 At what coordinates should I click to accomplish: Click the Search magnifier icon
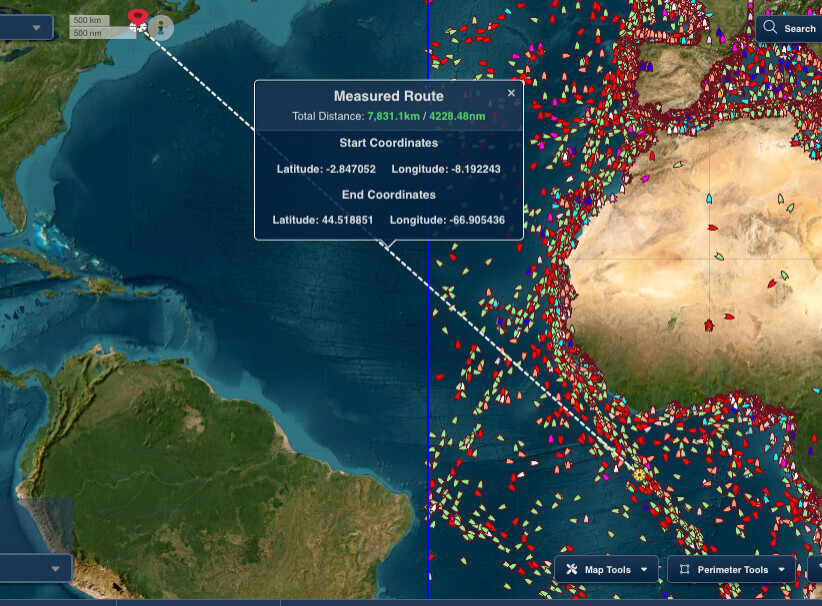click(770, 28)
